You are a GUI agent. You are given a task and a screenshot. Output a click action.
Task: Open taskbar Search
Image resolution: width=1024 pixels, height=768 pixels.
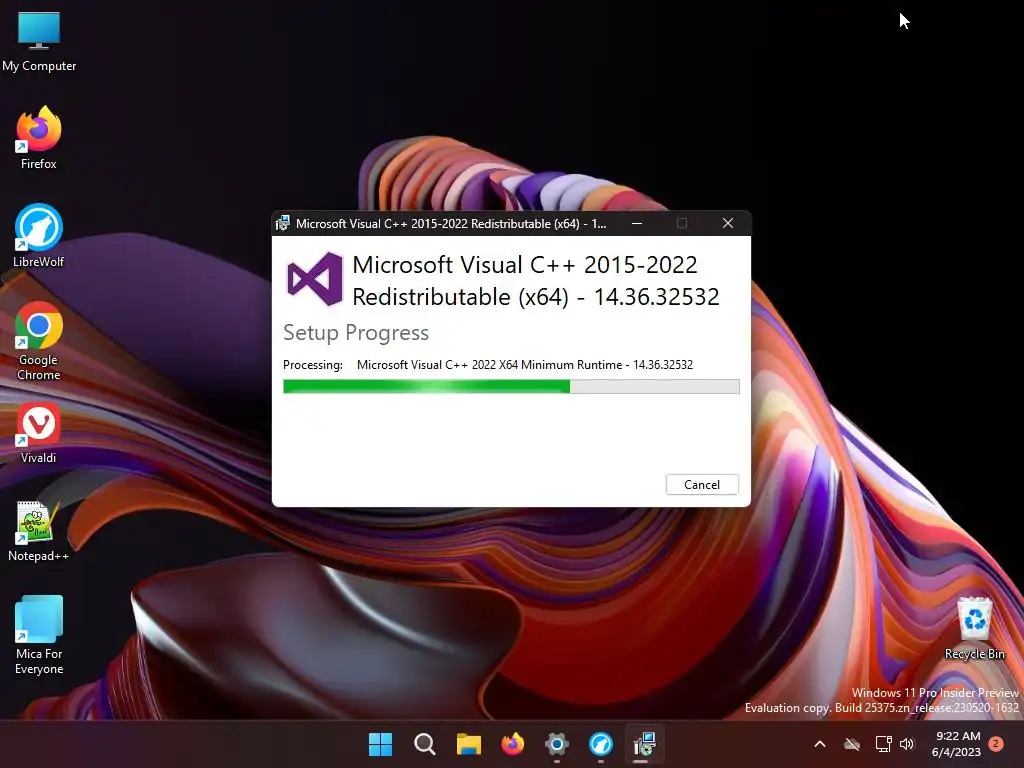click(x=424, y=744)
